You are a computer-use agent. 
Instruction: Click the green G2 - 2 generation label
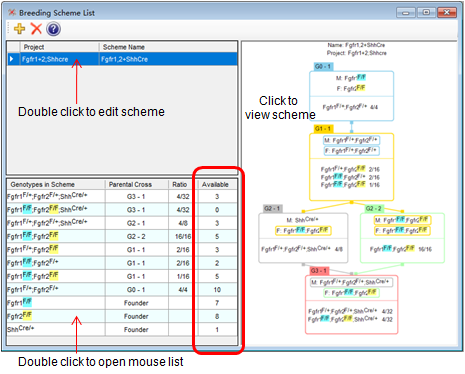(x=374, y=208)
